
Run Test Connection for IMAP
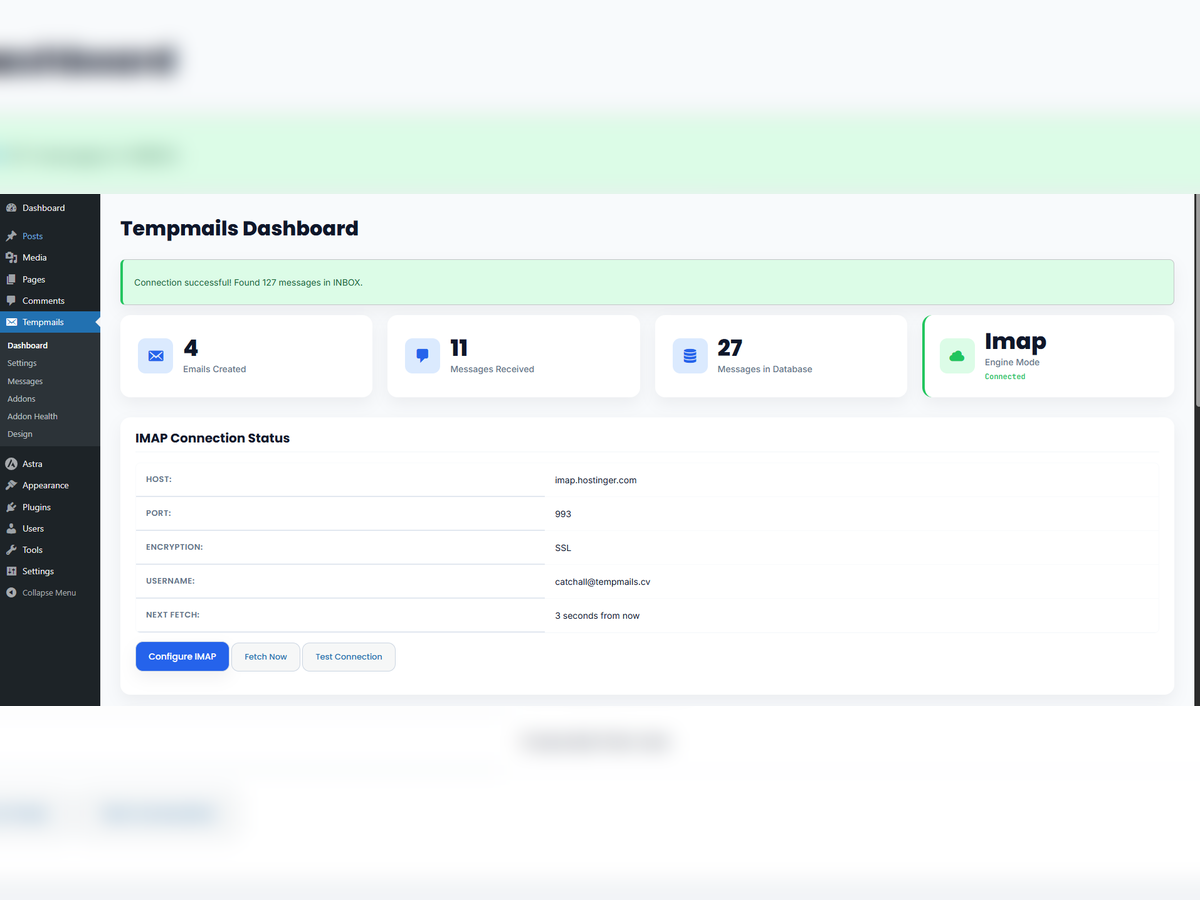point(348,656)
